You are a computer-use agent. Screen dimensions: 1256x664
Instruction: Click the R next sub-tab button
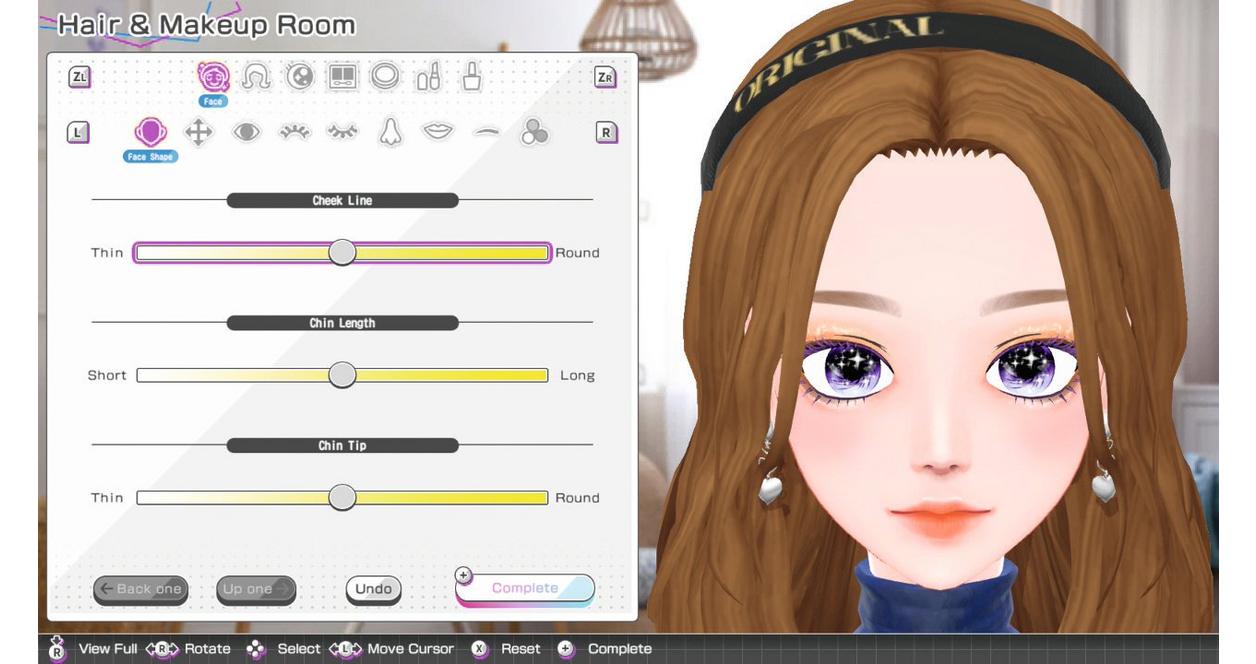(x=606, y=132)
